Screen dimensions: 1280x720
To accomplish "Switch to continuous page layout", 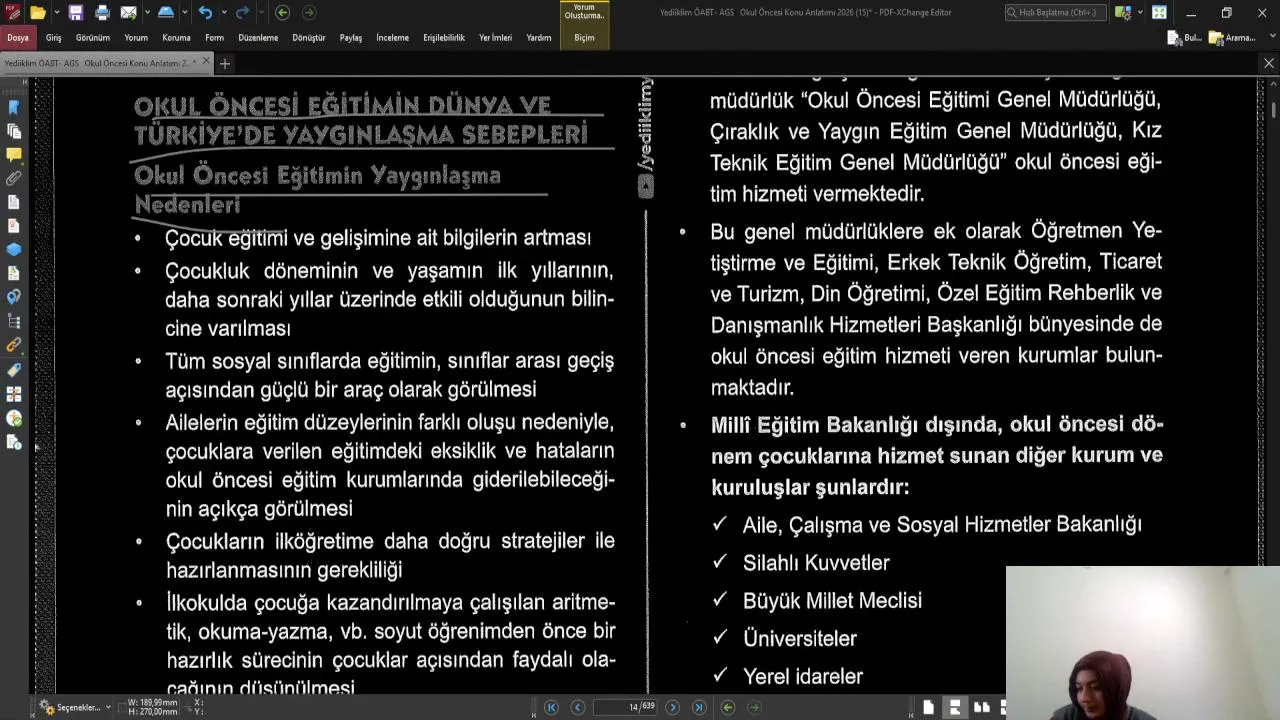I will click(955, 707).
